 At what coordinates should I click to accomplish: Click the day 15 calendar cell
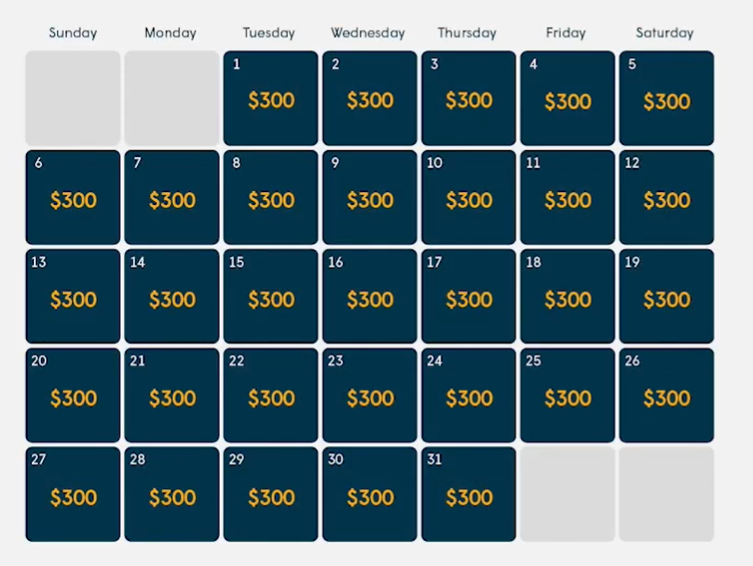pyautogui.click(x=271, y=296)
